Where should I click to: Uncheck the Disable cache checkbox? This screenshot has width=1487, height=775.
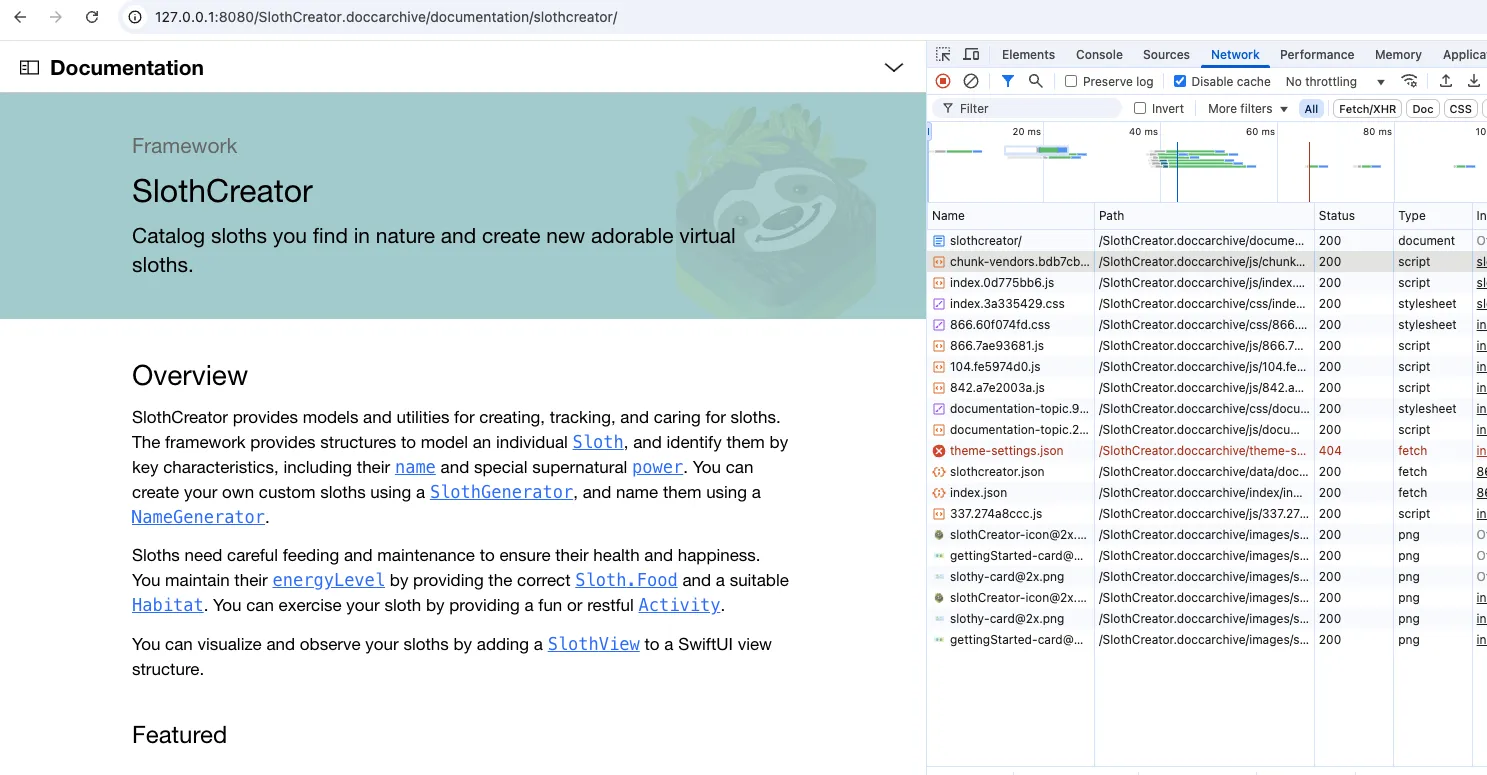click(x=1180, y=81)
